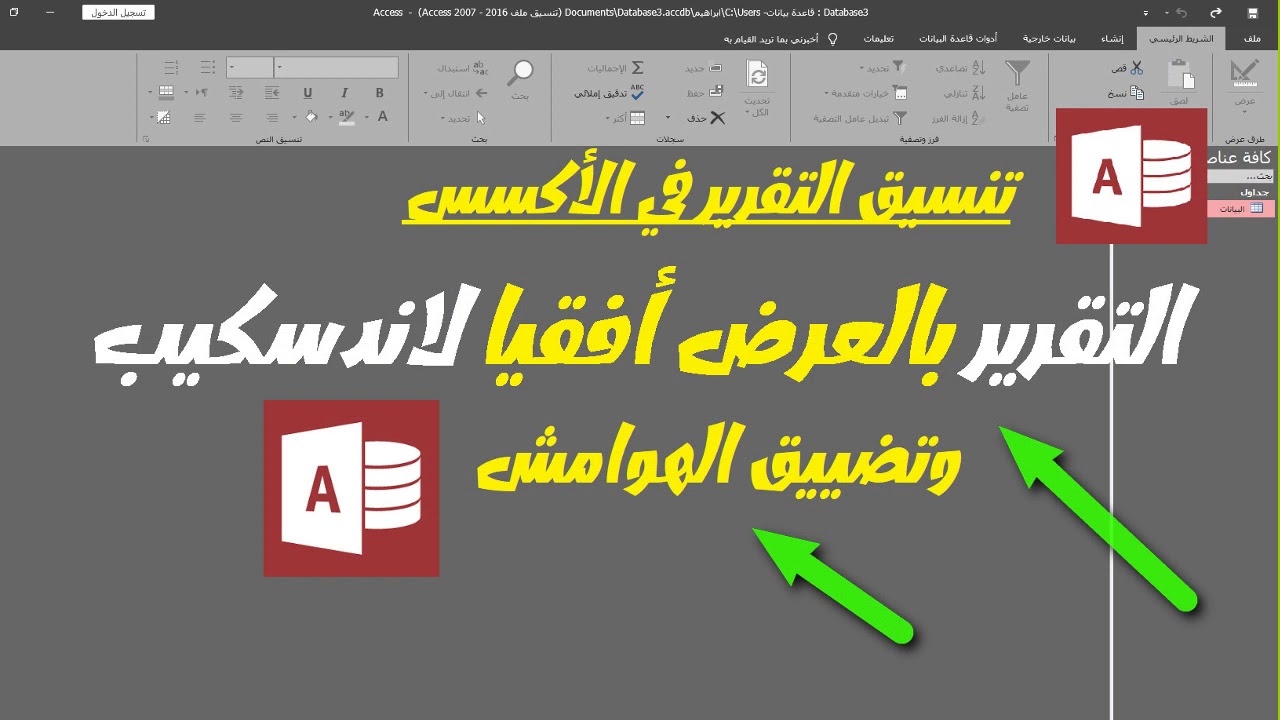1280x720 pixels.
Task: Toggle Italic (I) formatting
Action: click(344, 93)
